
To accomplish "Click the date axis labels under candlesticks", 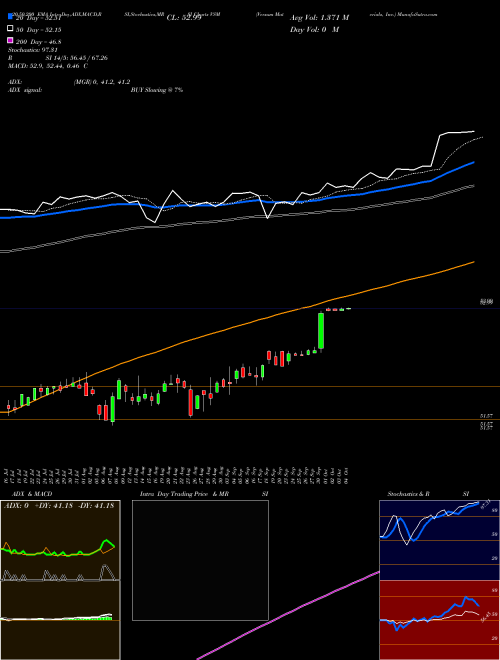I will click(x=178, y=475).
